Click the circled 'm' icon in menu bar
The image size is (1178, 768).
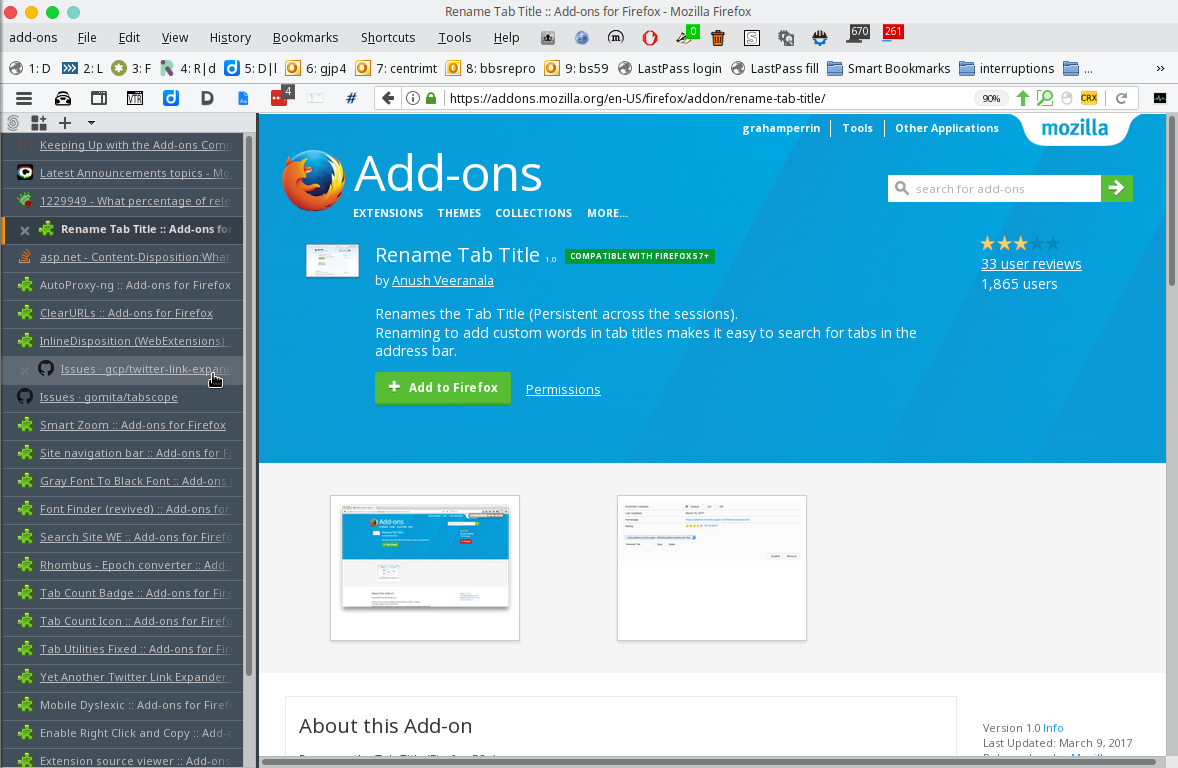coord(615,38)
